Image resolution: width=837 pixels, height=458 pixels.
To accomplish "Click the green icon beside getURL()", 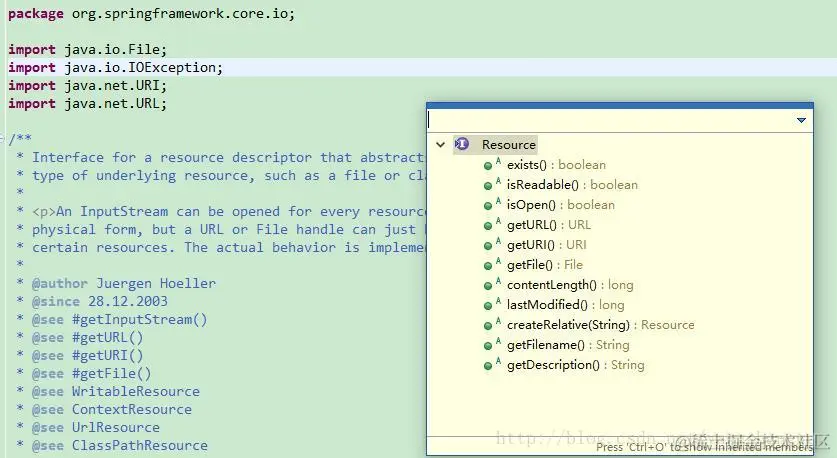I will tap(488, 226).
